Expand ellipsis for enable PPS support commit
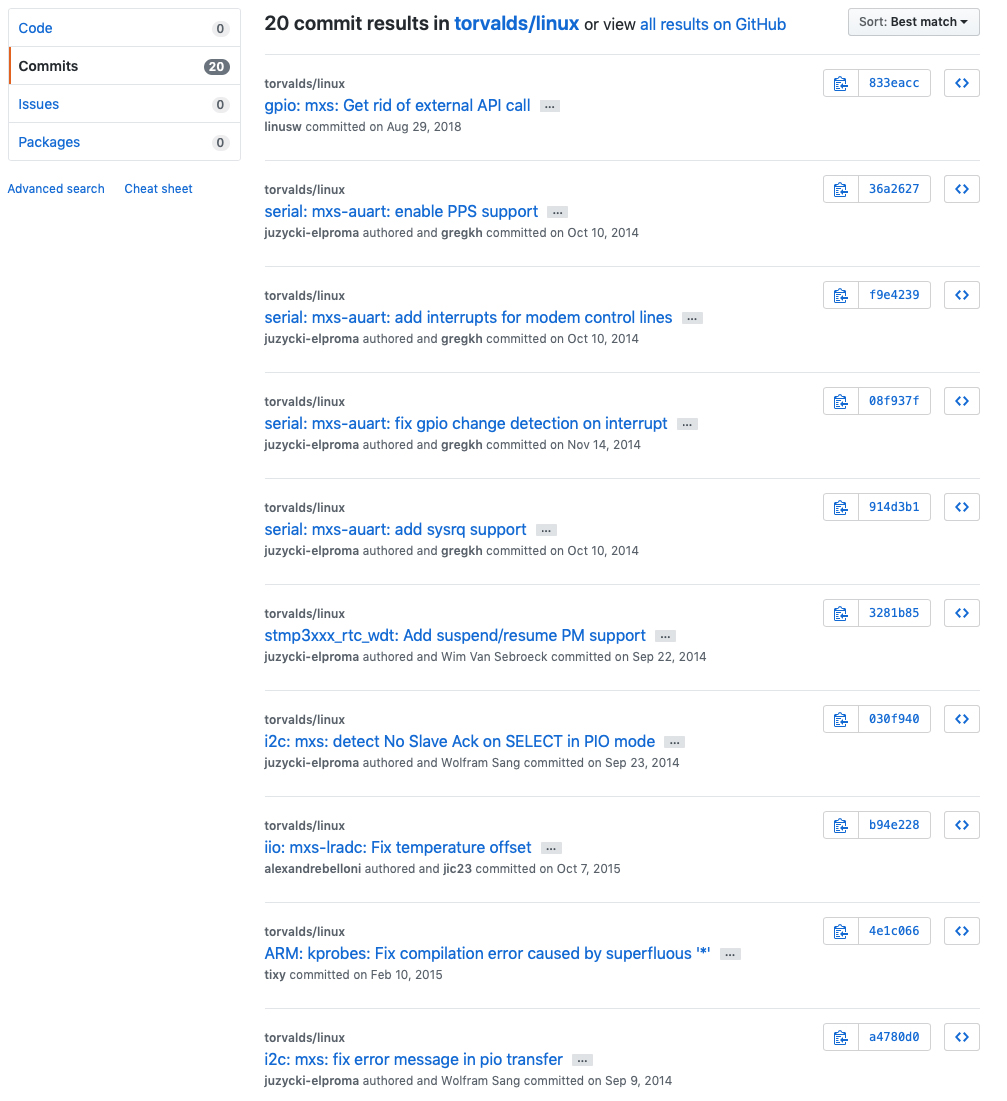1007x1101 pixels. 557,212
